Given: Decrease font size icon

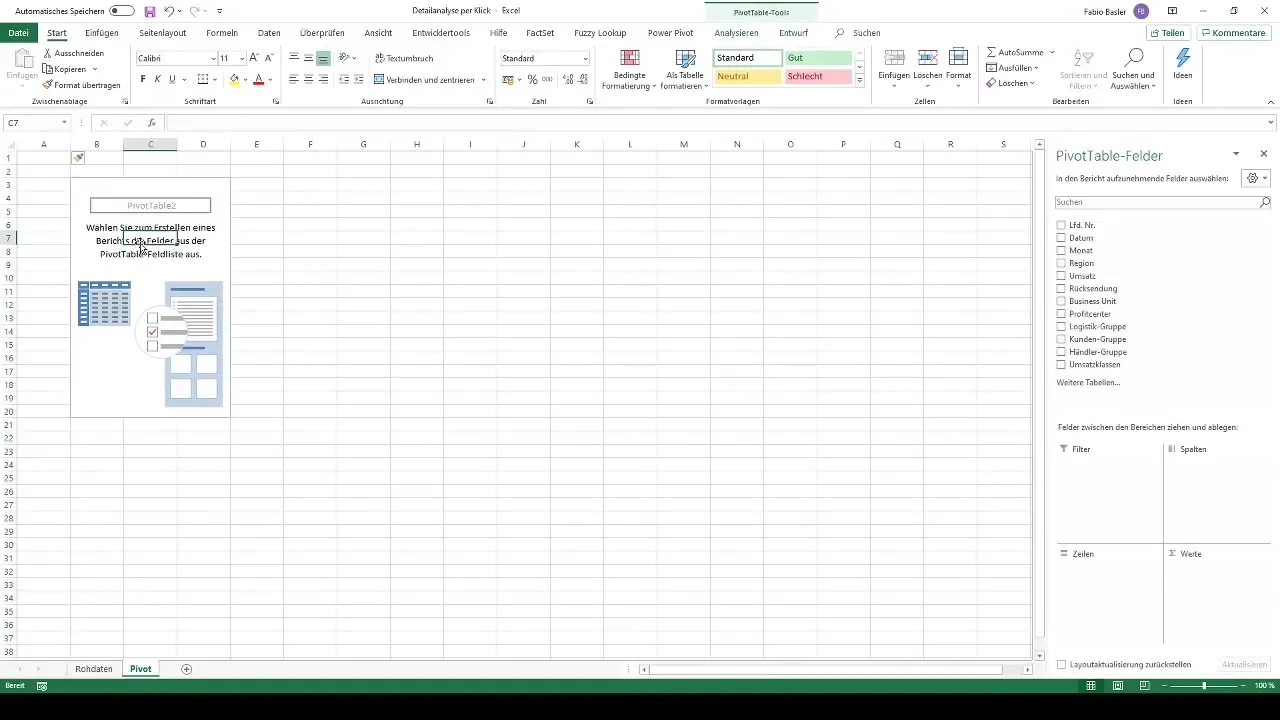Looking at the screenshot, I should pos(269,58).
